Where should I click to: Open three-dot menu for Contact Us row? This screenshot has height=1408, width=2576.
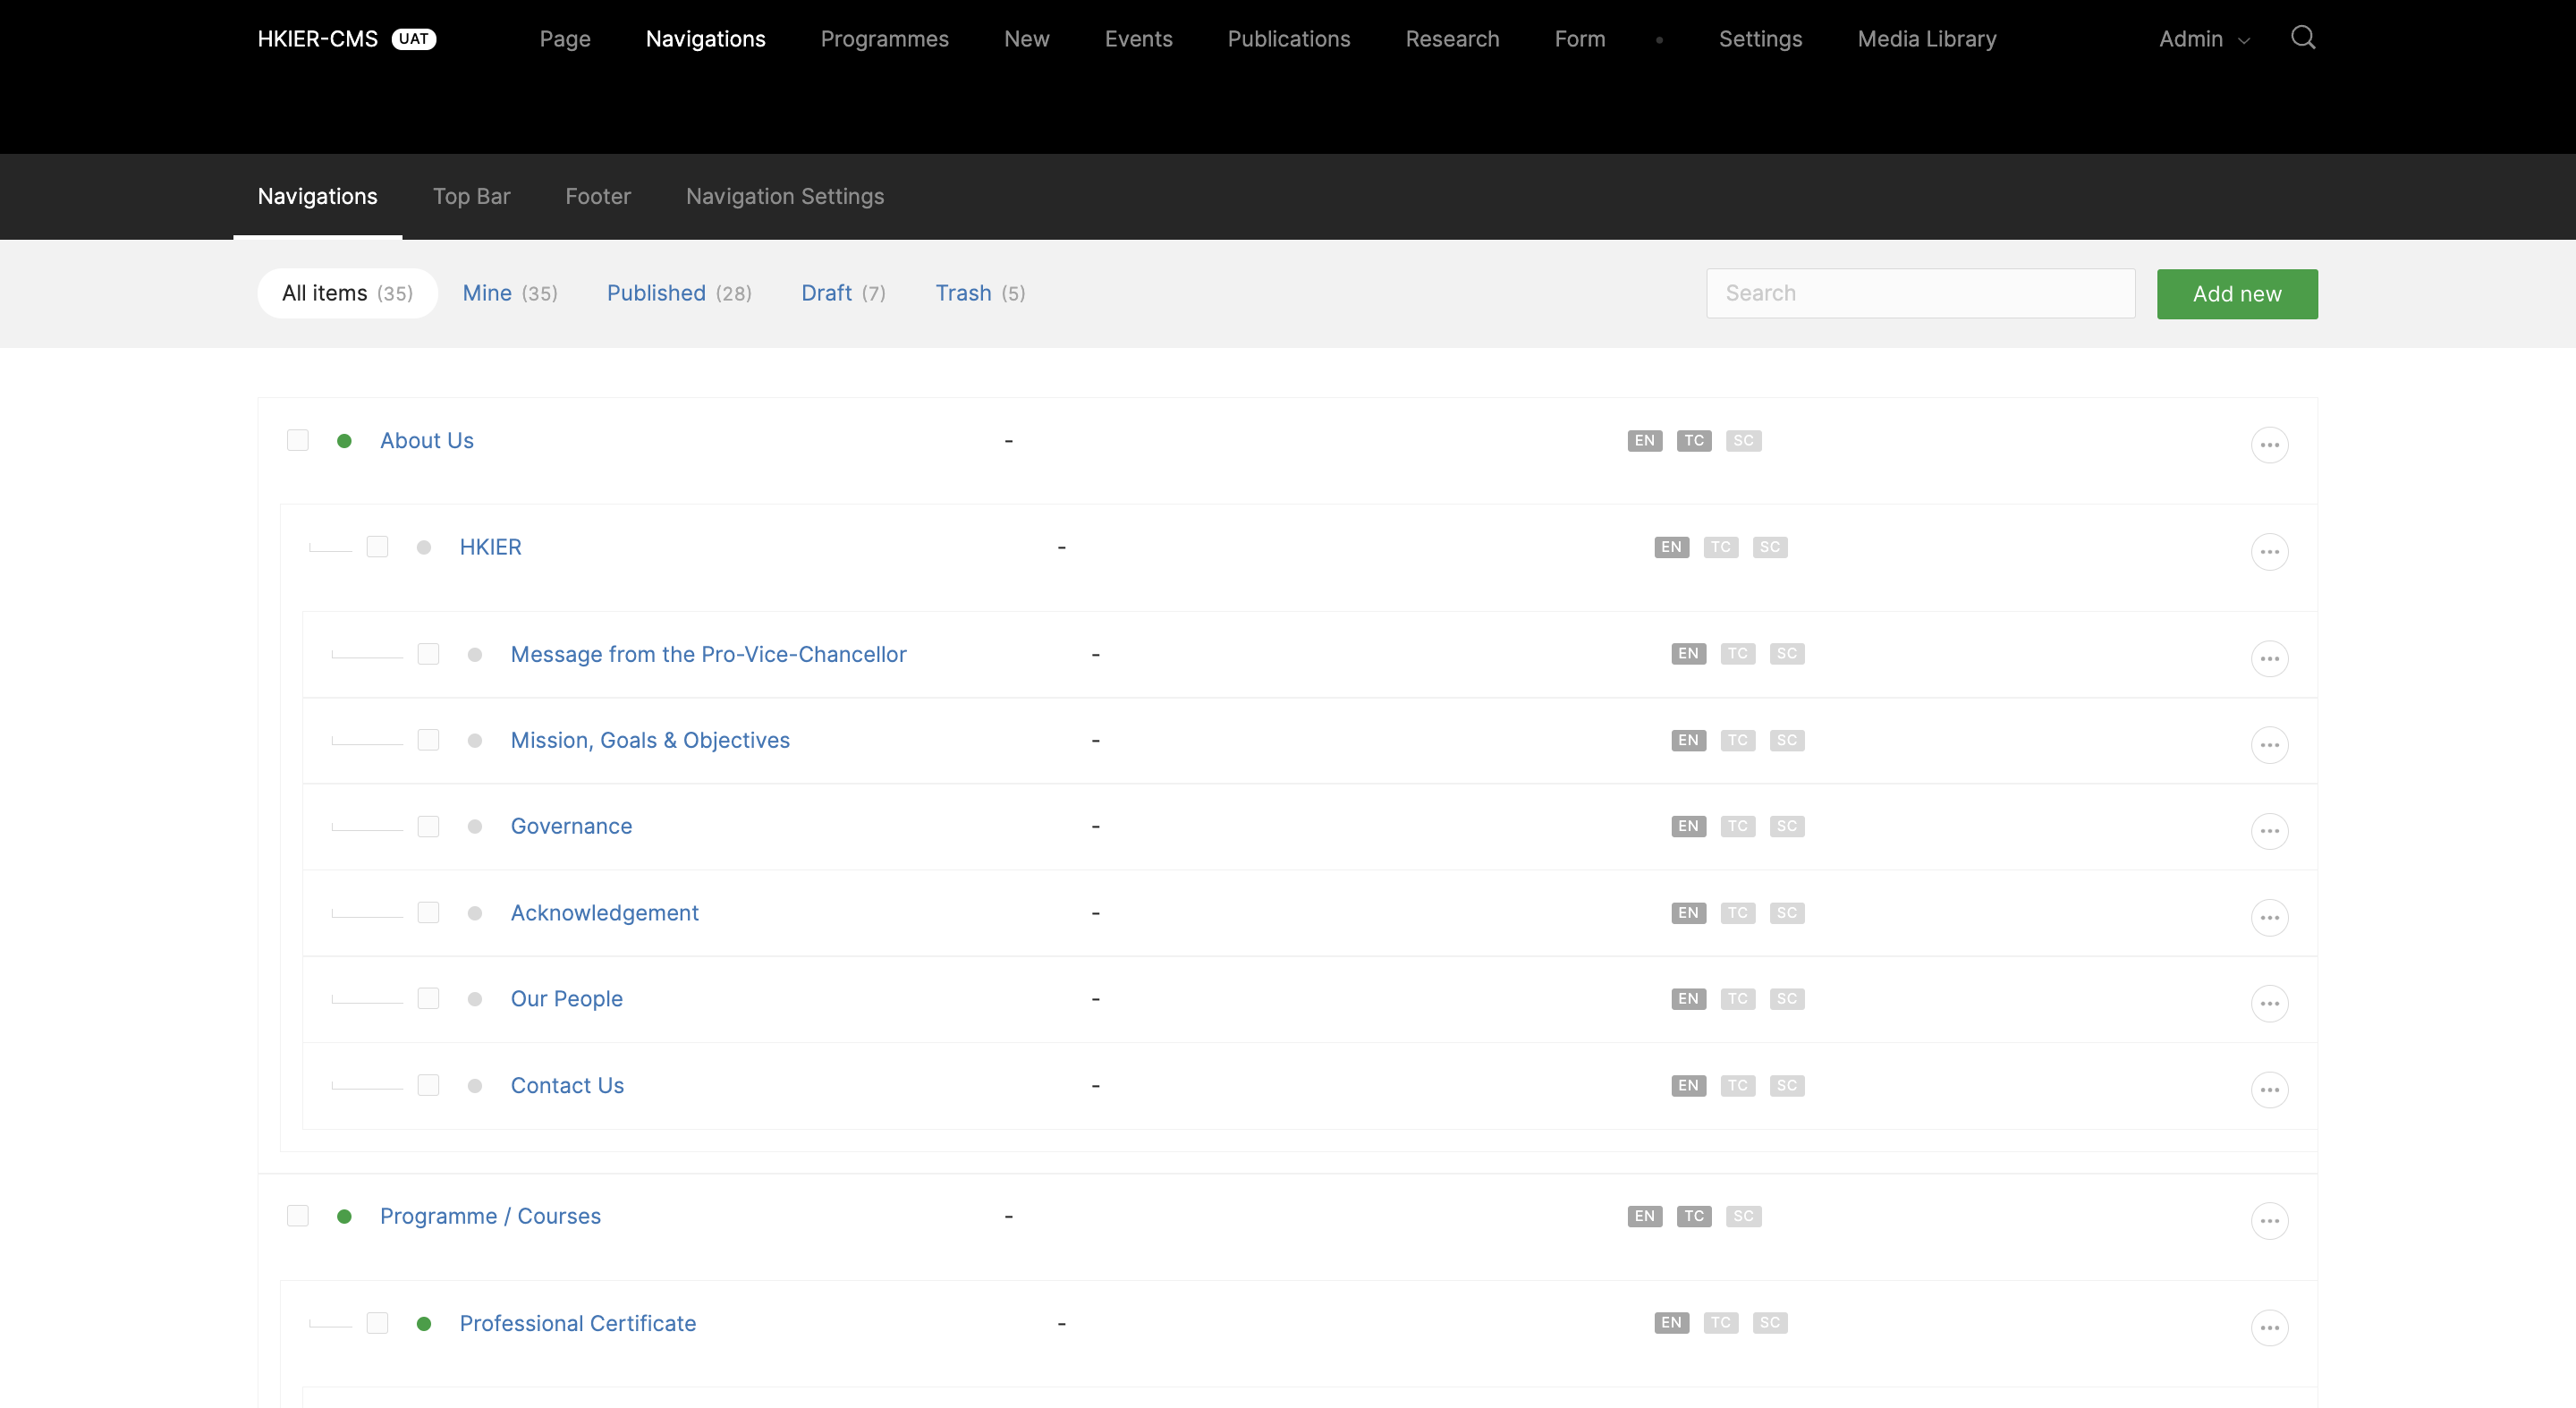point(2269,1090)
